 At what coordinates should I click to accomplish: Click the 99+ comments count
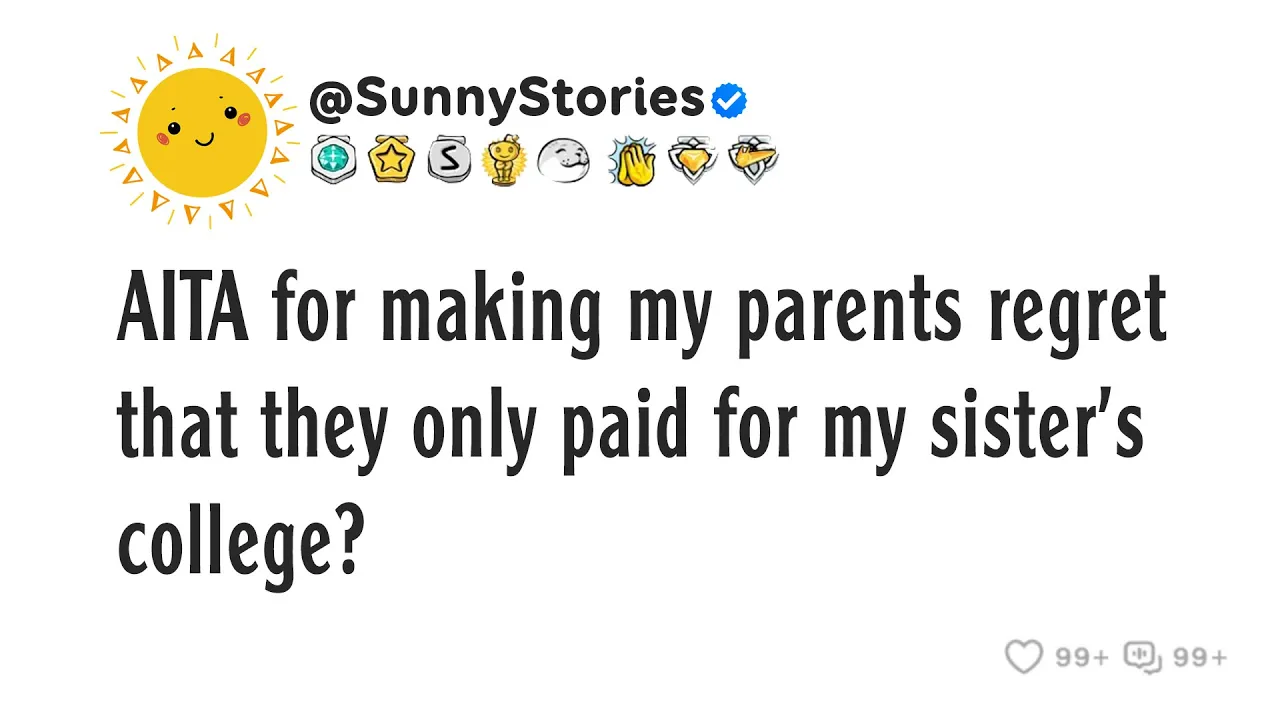[x=1200, y=657]
